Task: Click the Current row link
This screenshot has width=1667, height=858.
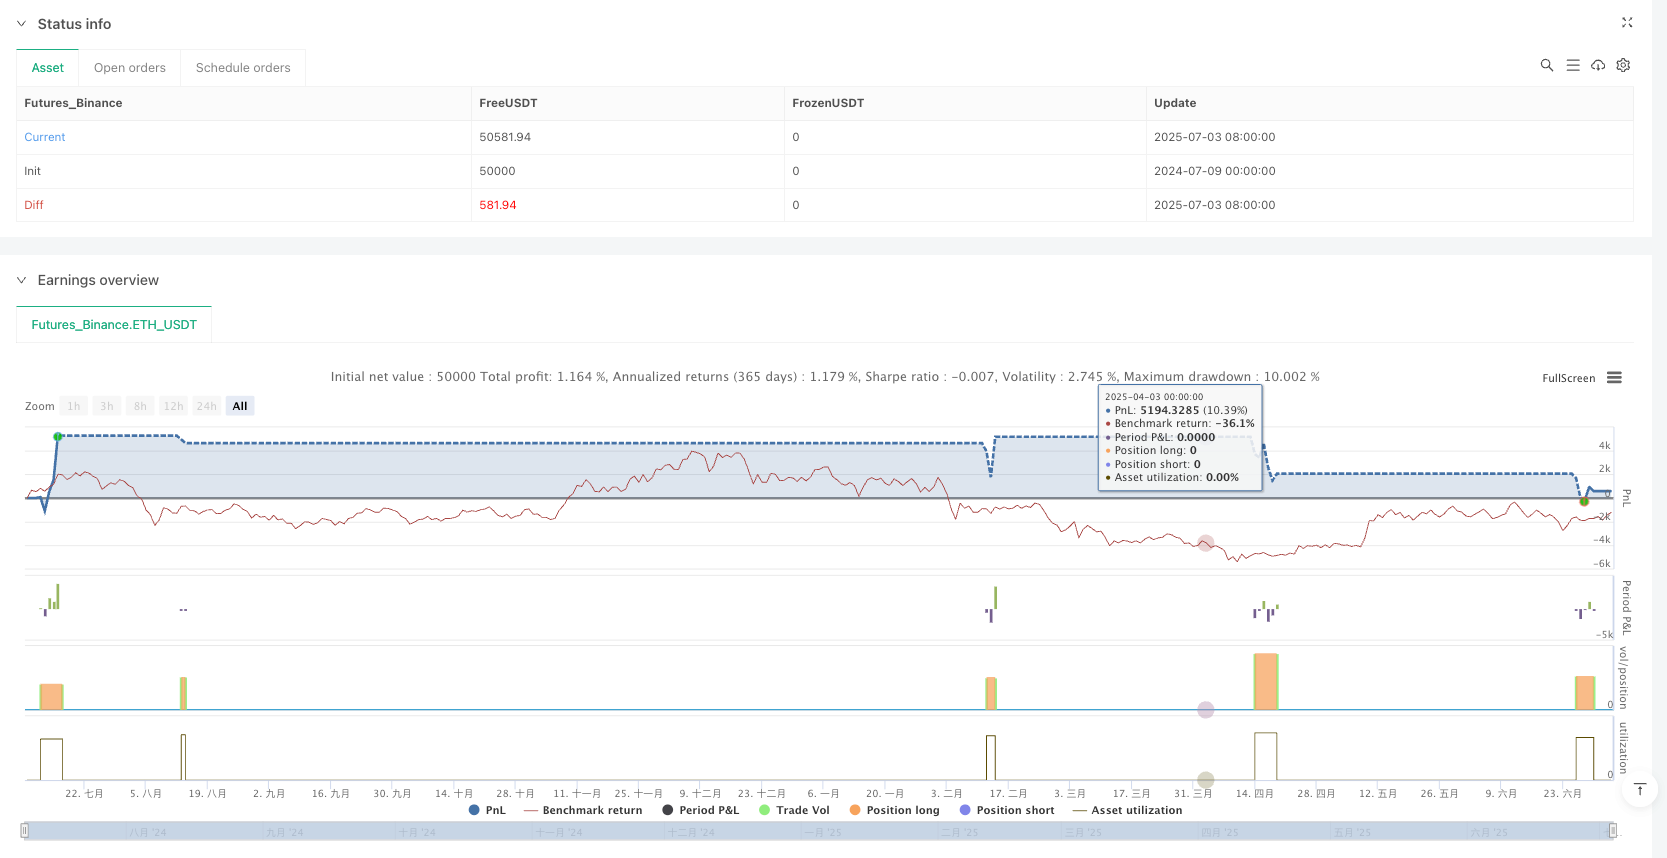Action: [45, 137]
